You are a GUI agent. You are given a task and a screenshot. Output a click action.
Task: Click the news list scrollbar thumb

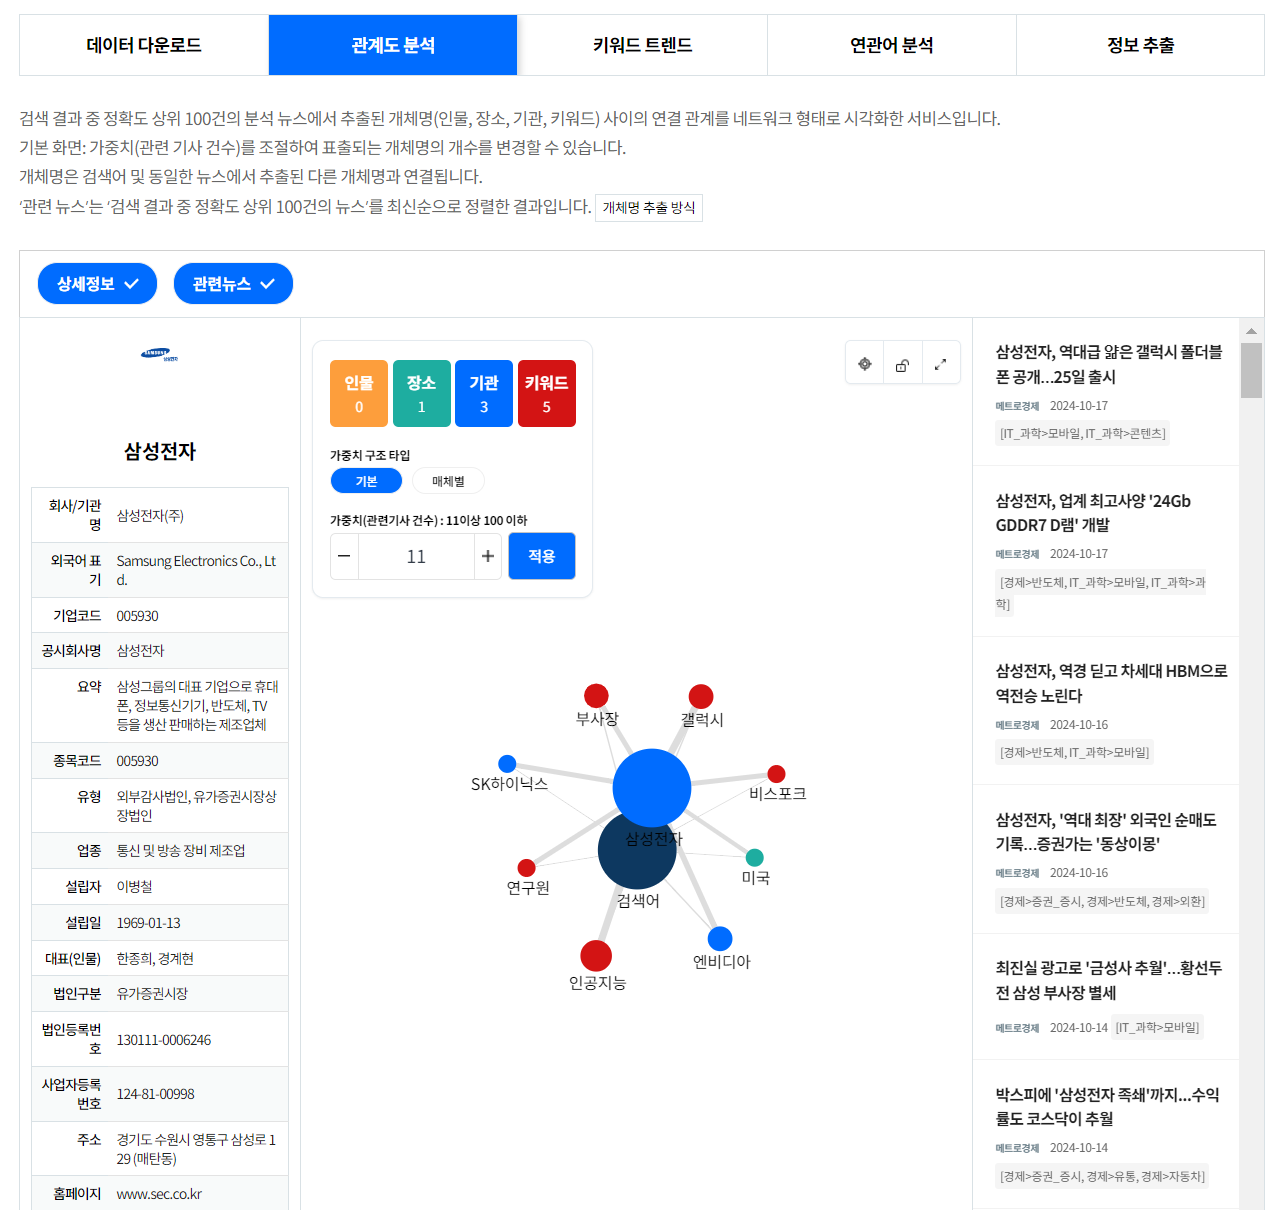point(1251,371)
